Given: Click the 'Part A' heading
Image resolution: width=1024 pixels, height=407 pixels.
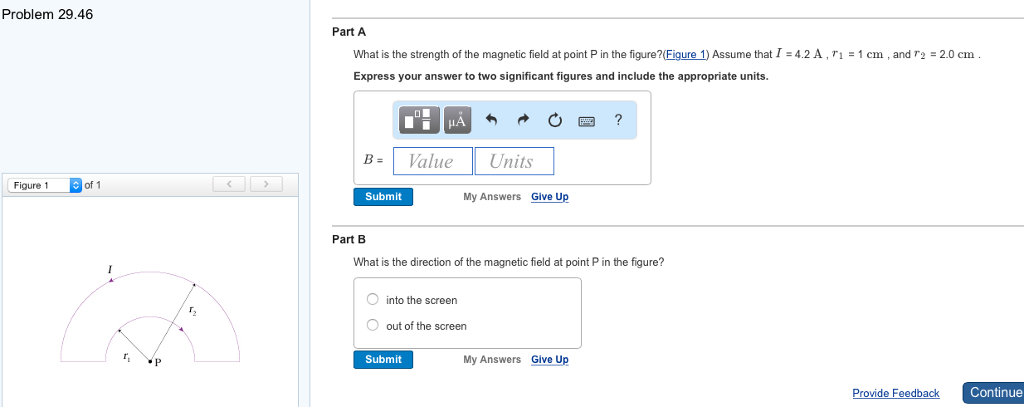Looking at the screenshot, I should pos(349,31).
